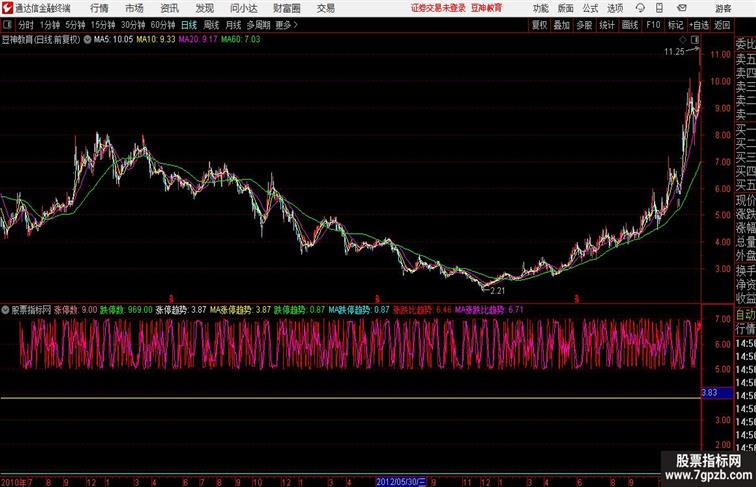Click the MA60: 7.03 indicator label
This screenshot has height=487, width=756.
(241, 40)
